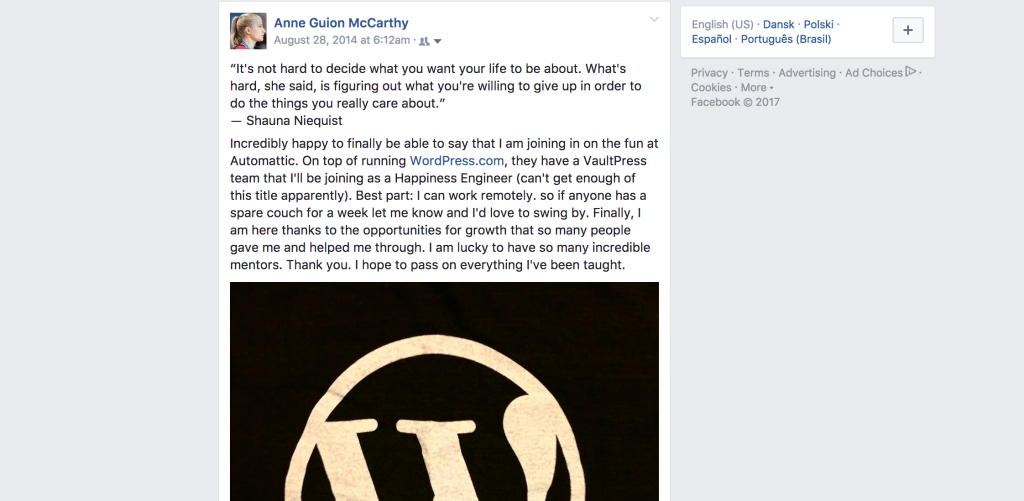Open the Privacy footer link

[x=709, y=73]
